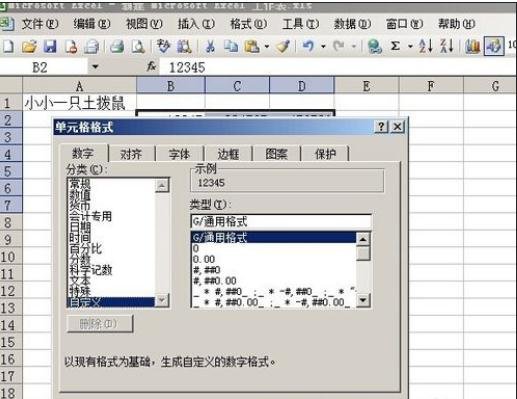The width and height of the screenshot is (517, 399).
Task: Insert hyperlink with the globe icon
Action: (x=375, y=46)
